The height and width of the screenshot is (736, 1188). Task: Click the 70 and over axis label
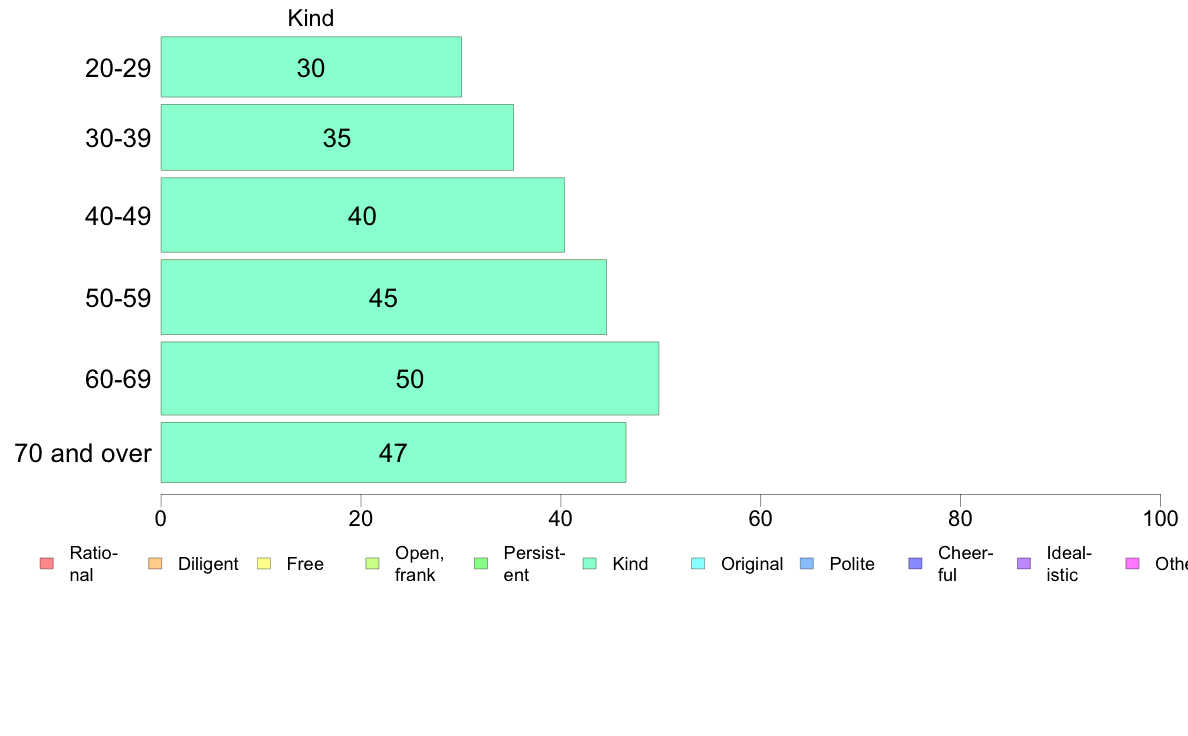(x=83, y=453)
